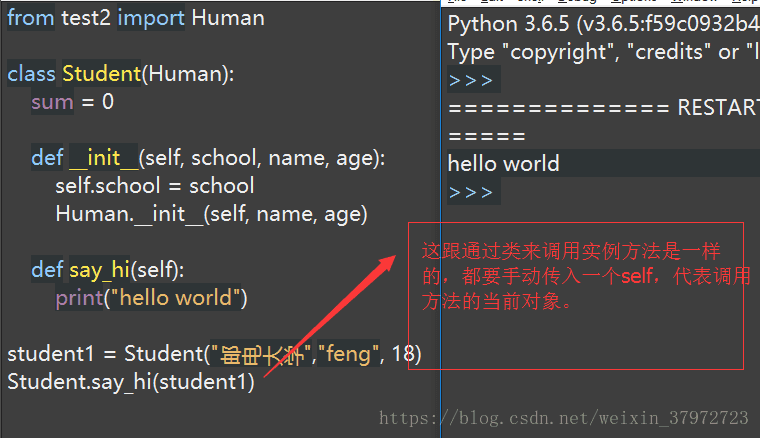Click the 'self.school = school' line
The height and width of the screenshot is (438, 760).
pyautogui.click(x=155, y=186)
